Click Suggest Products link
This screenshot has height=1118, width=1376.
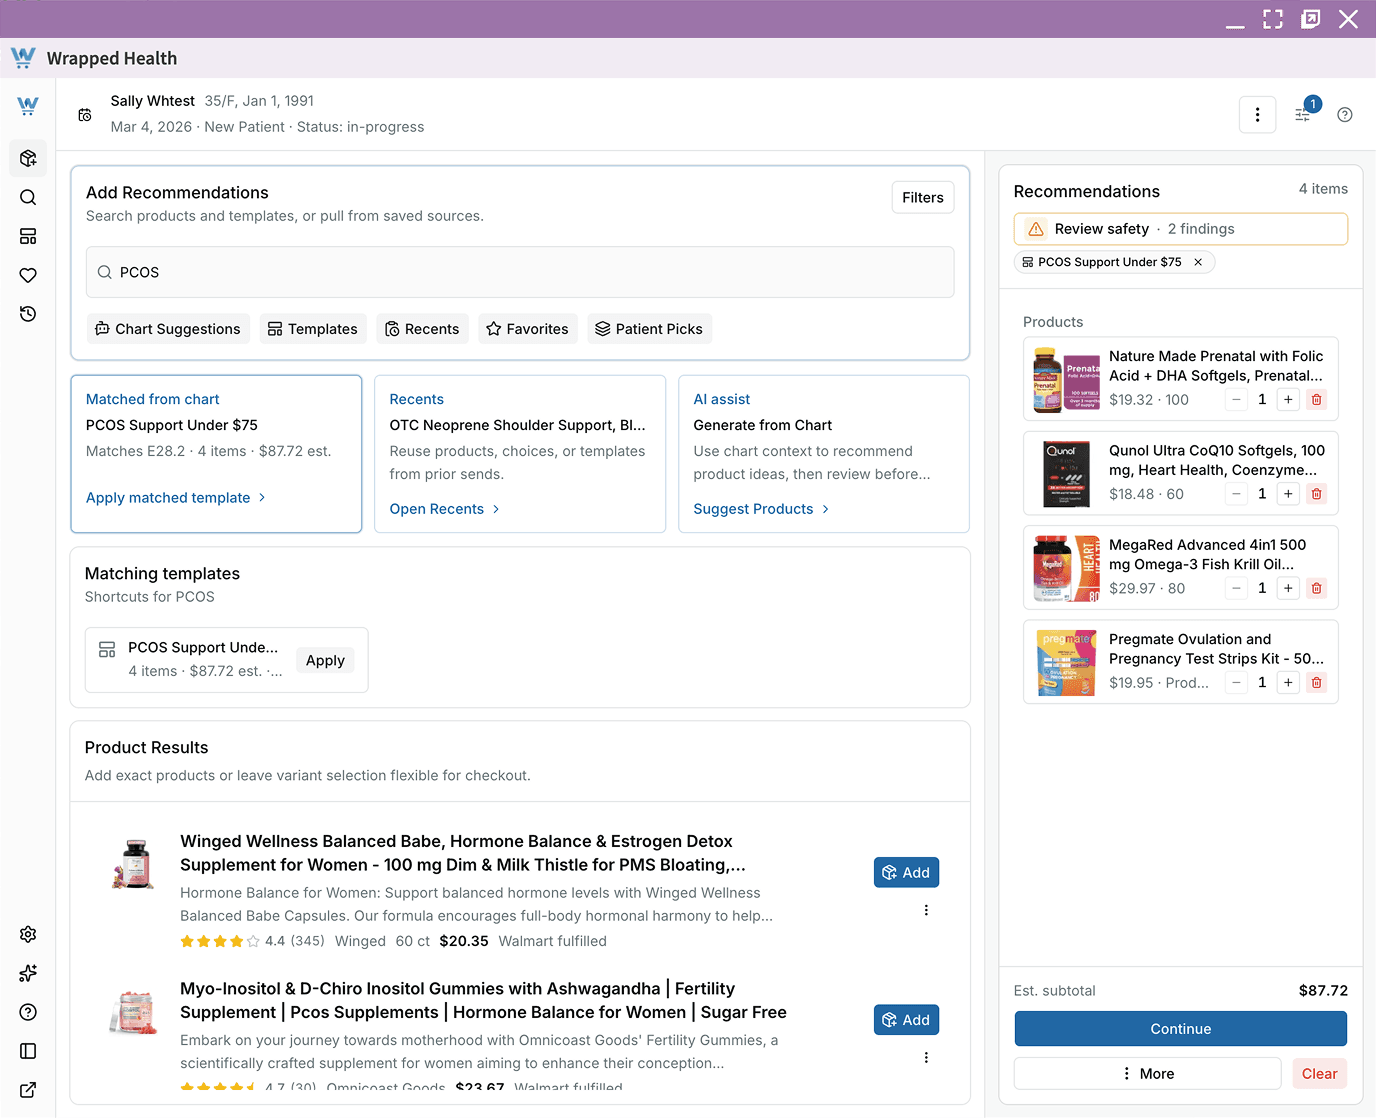[762, 509]
